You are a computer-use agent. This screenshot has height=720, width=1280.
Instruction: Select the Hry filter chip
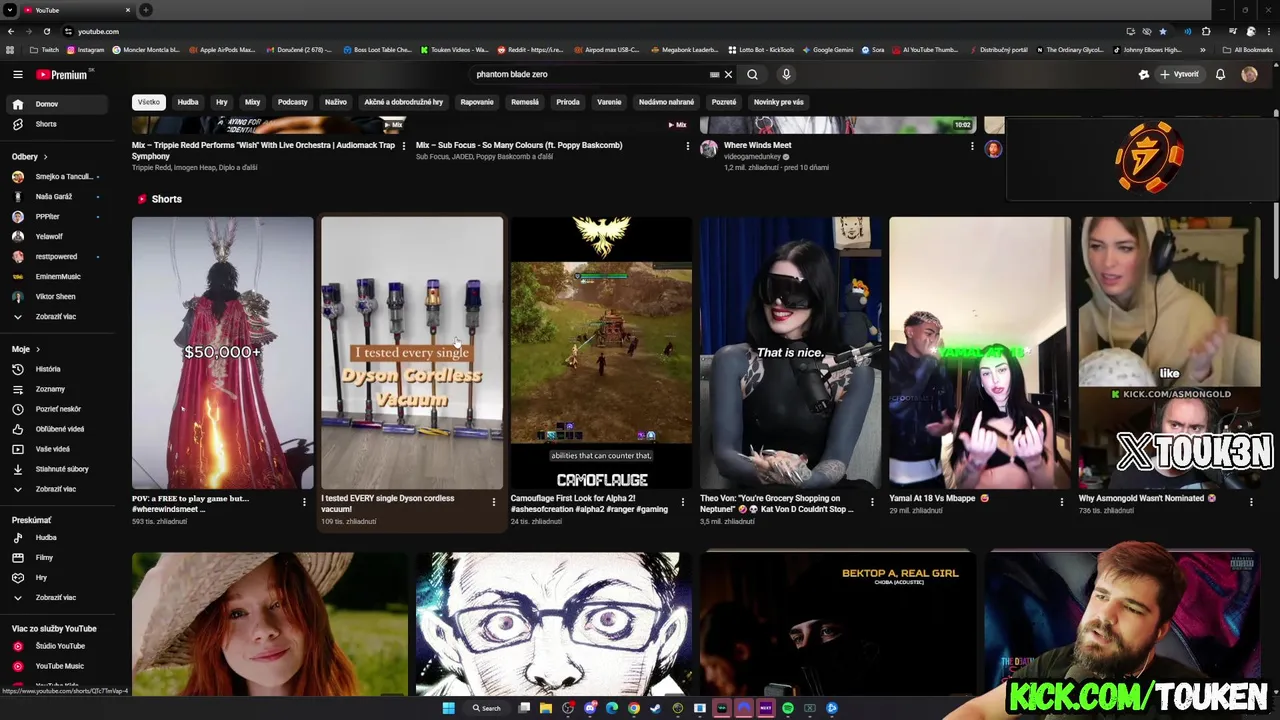222,102
